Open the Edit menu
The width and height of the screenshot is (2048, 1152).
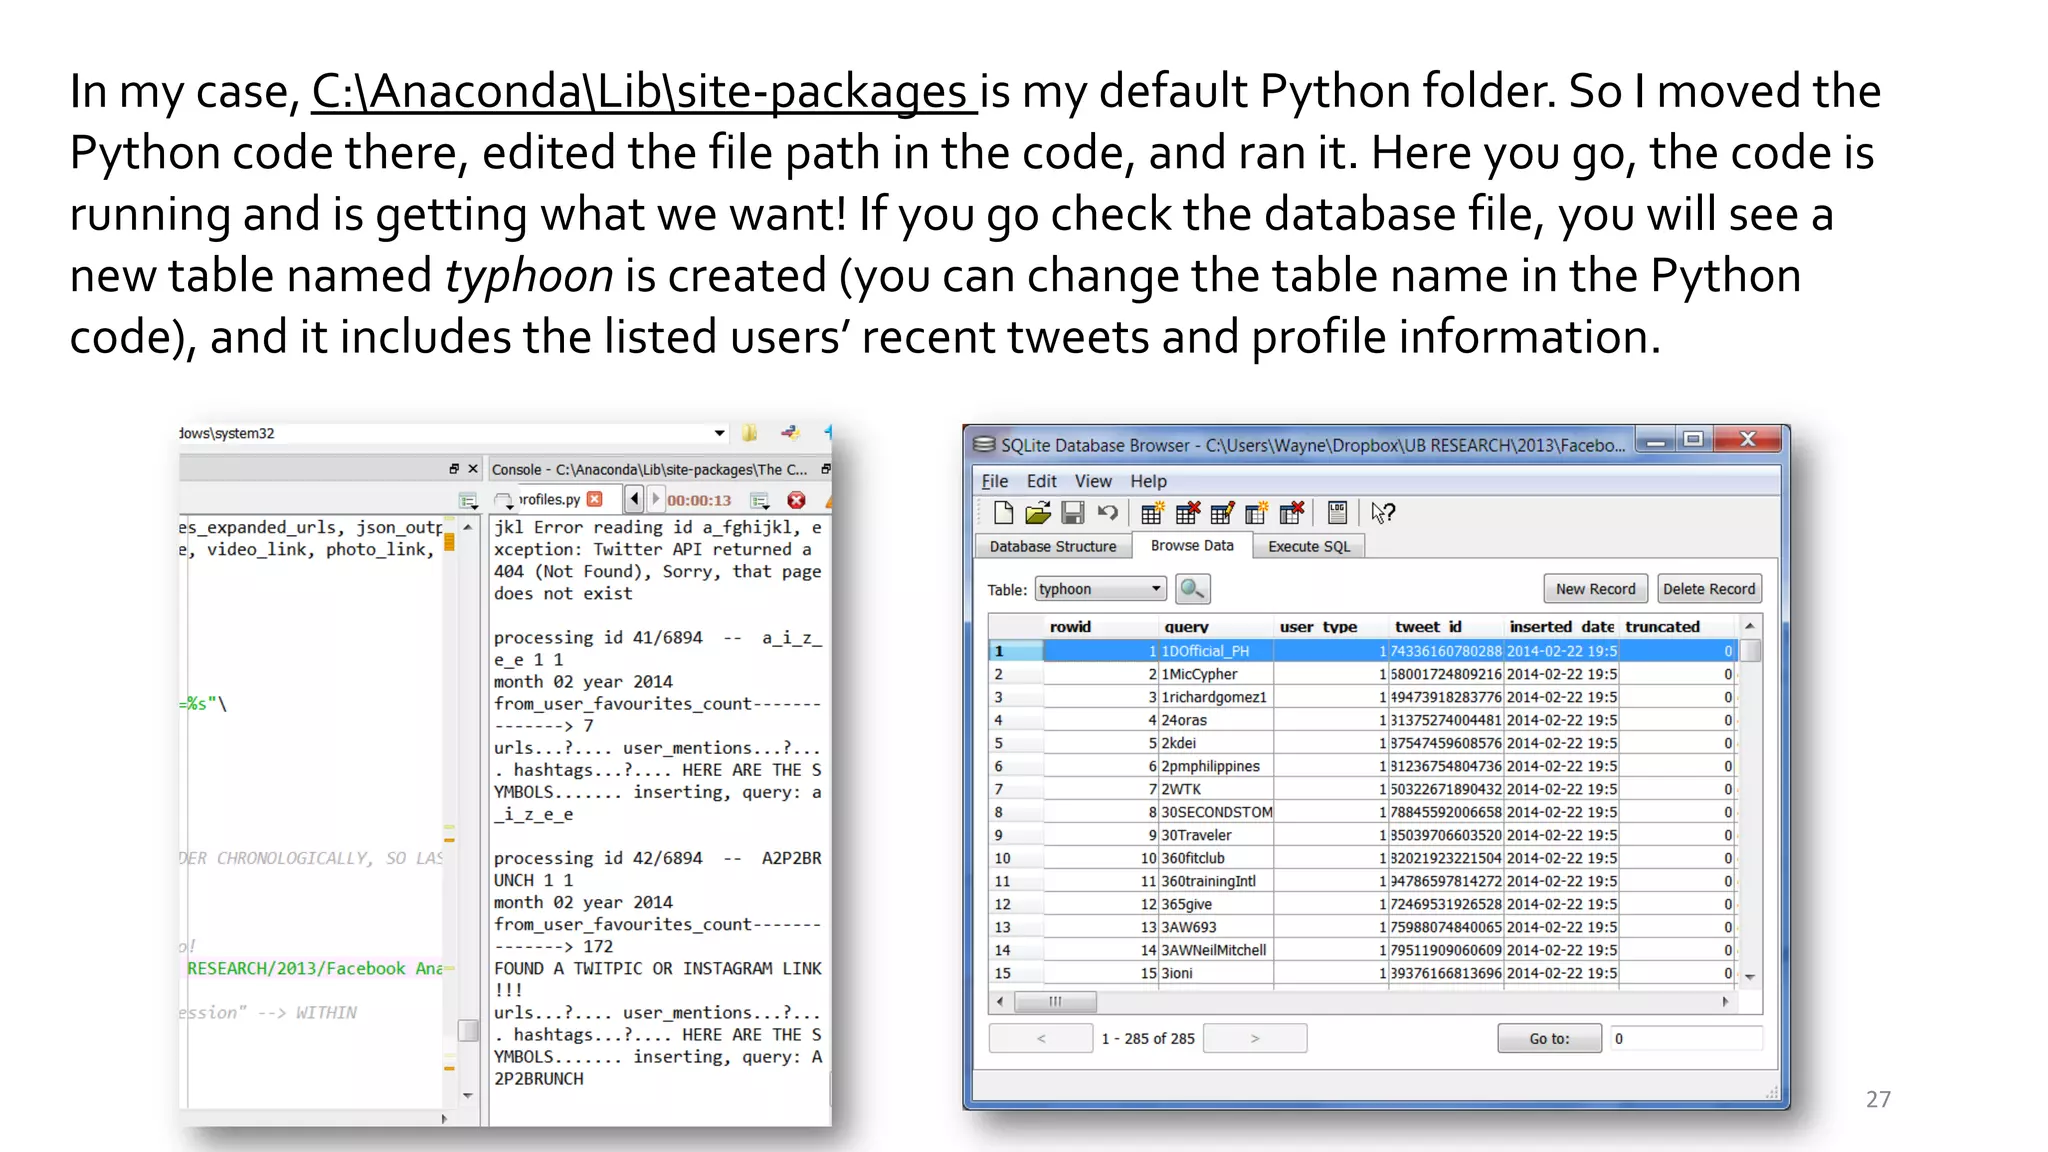[x=1041, y=481]
